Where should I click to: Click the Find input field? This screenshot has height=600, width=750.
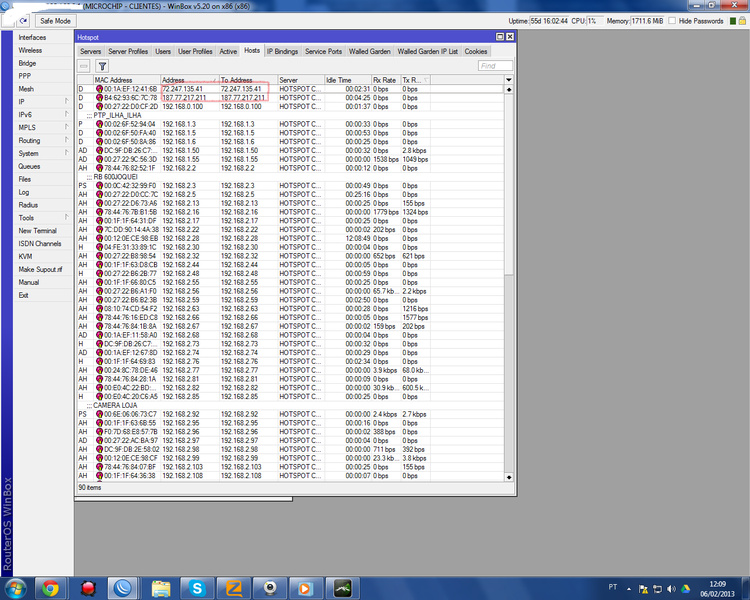(495, 66)
